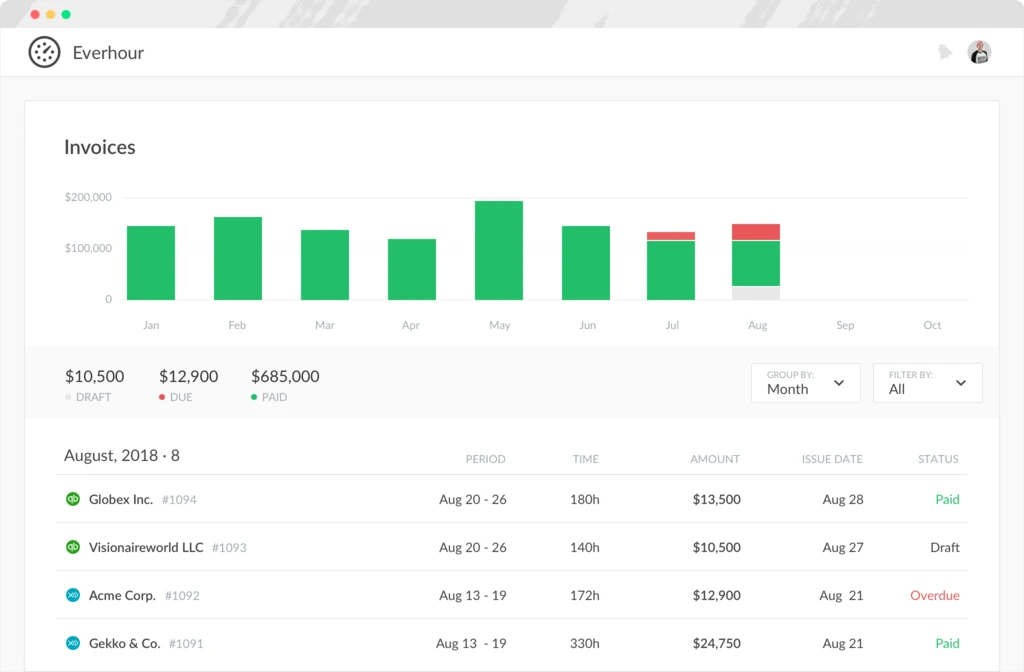The height and width of the screenshot is (672, 1024).
Task: Click the Xero icon beside Gekko & Co.
Action: [73, 643]
